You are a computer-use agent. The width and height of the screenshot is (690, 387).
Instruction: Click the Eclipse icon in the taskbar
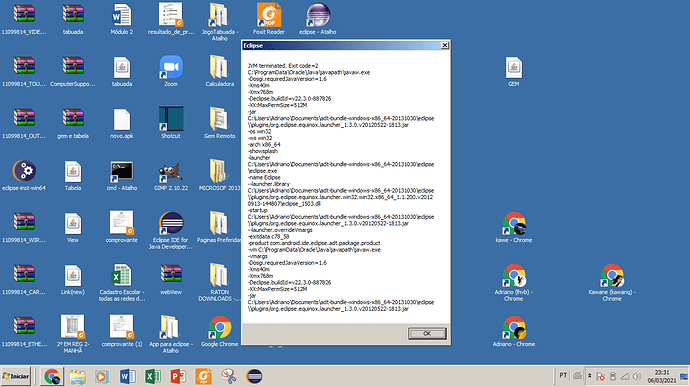click(x=254, y=376)
